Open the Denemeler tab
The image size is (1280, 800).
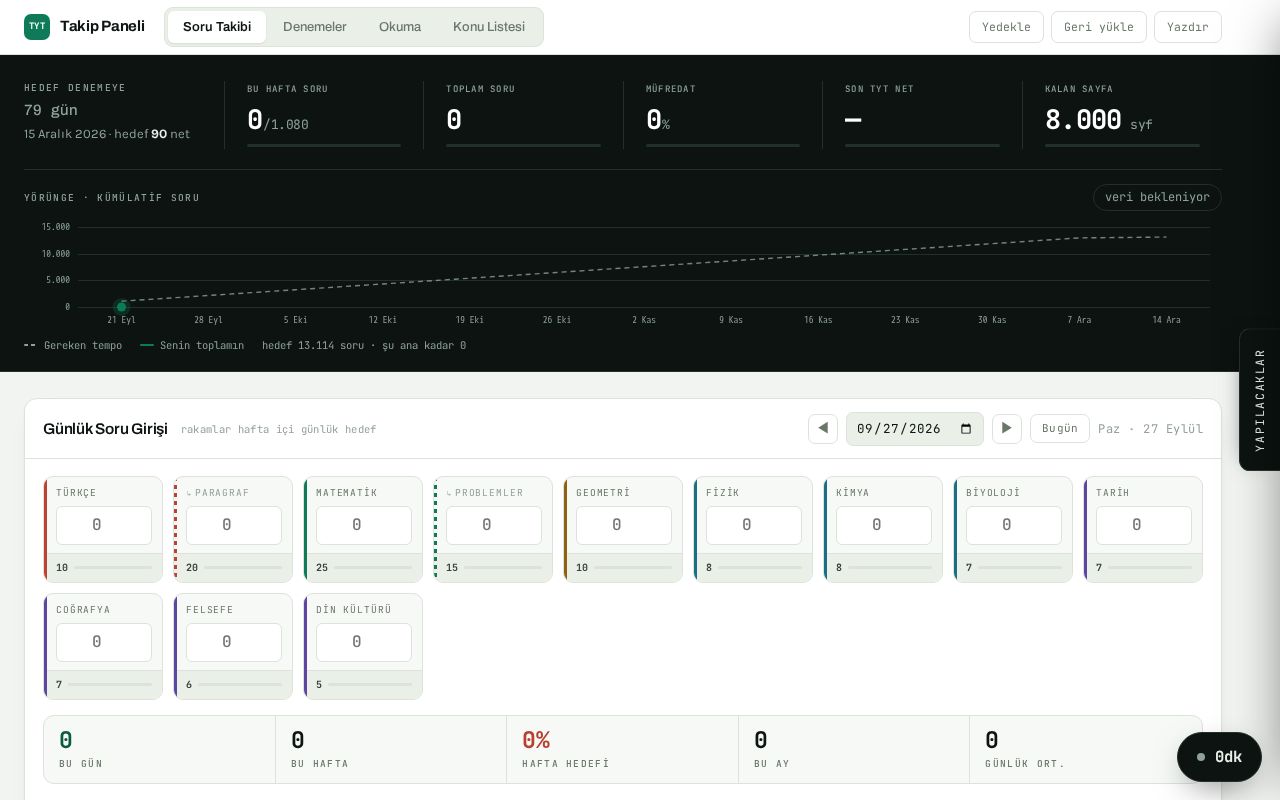[x=315, y=27]
